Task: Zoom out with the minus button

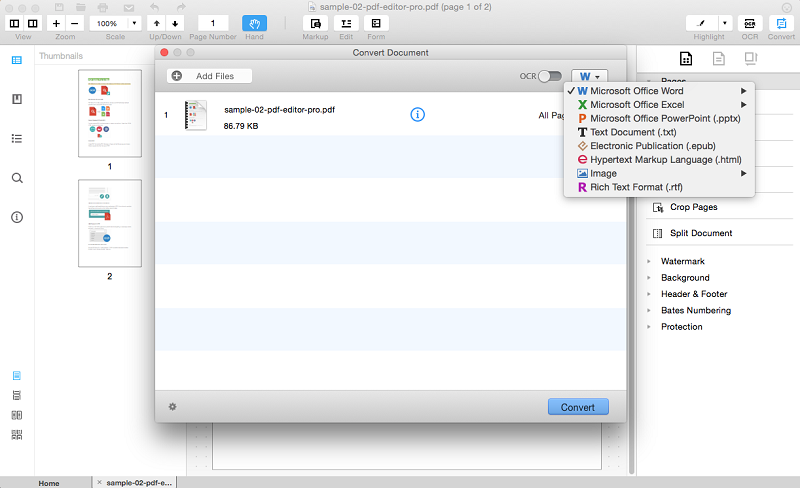Action: tap(74, 23)
